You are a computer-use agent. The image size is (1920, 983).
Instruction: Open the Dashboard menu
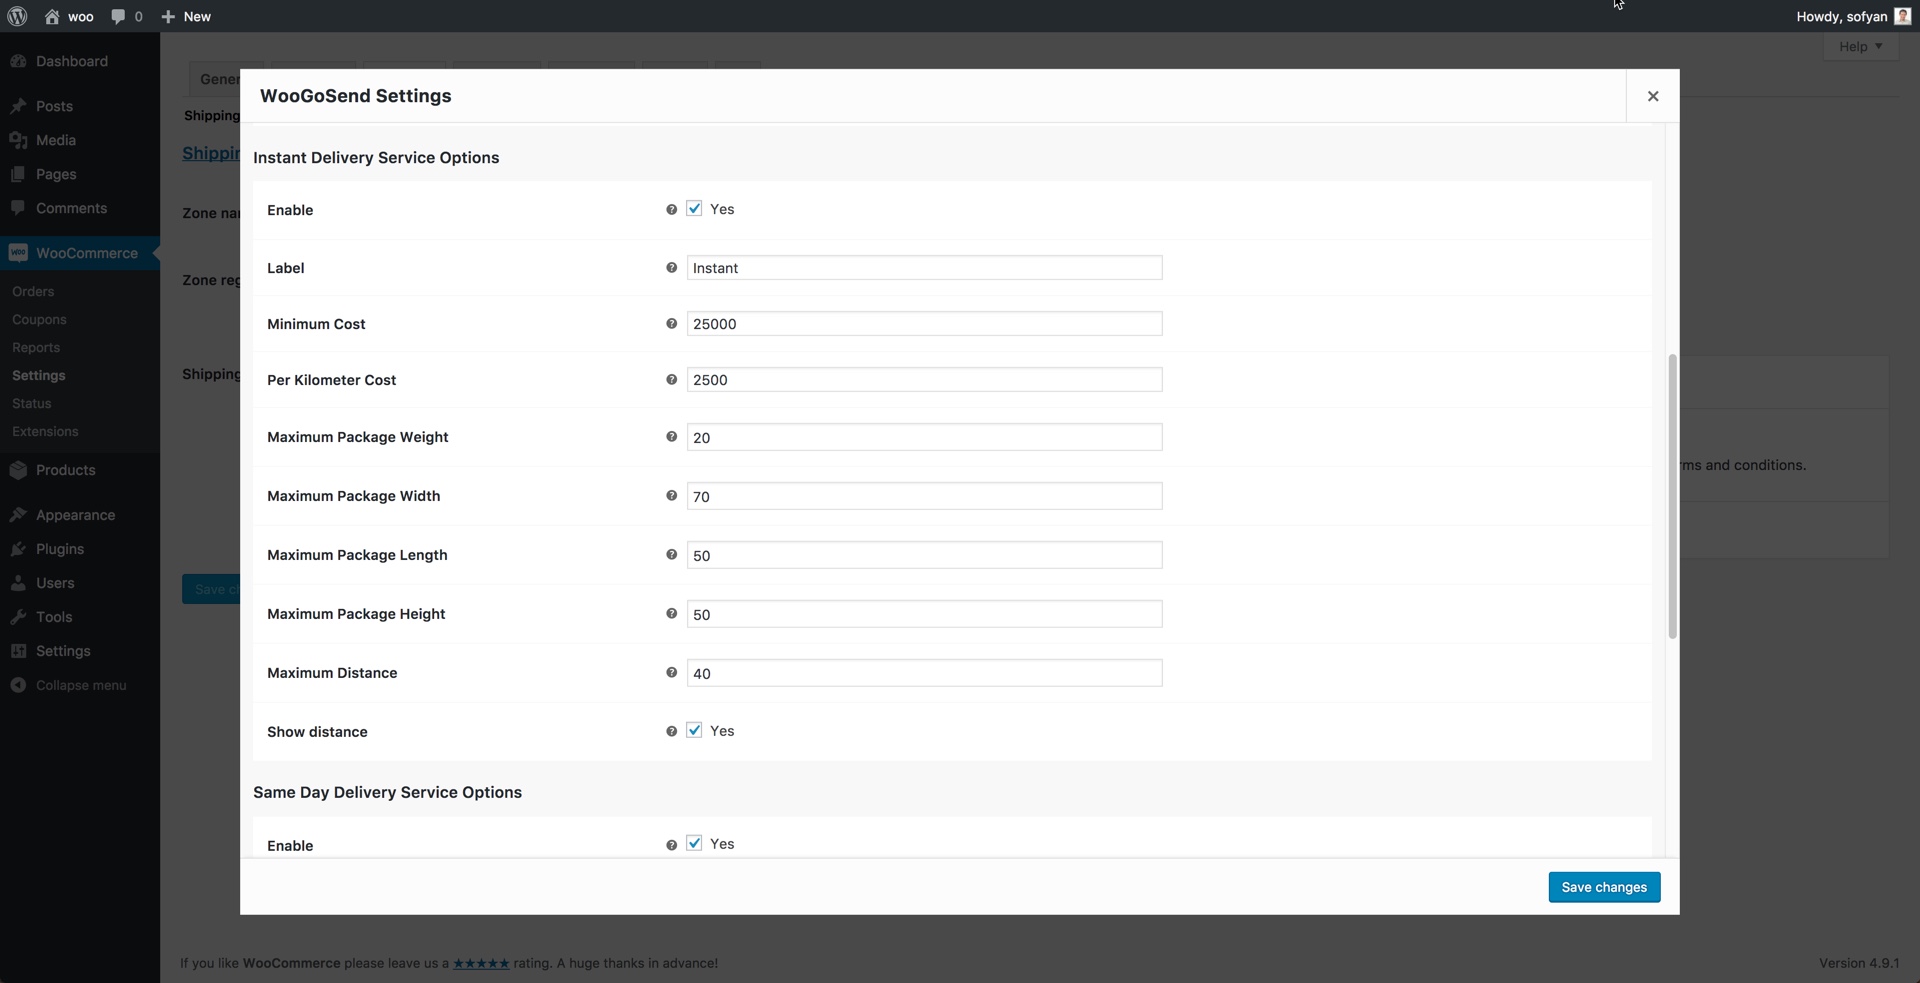coord(72,61)
